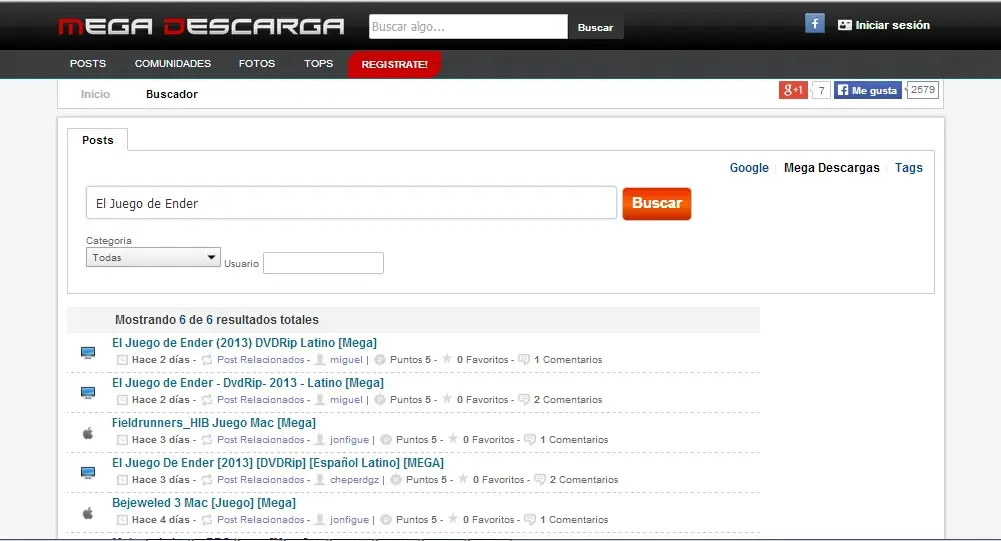Open user miguel in DvdRip- 2013 row
This screenshot has height=541, width=1001.
[x=346, y=400]
